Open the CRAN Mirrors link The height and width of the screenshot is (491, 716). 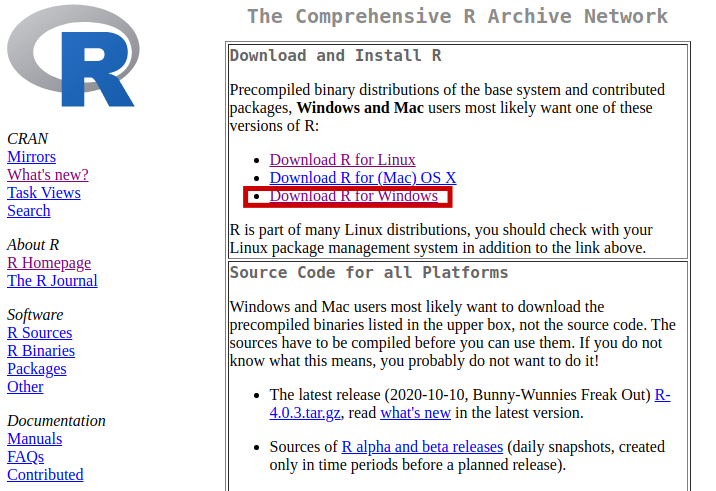tap(31, 157)
